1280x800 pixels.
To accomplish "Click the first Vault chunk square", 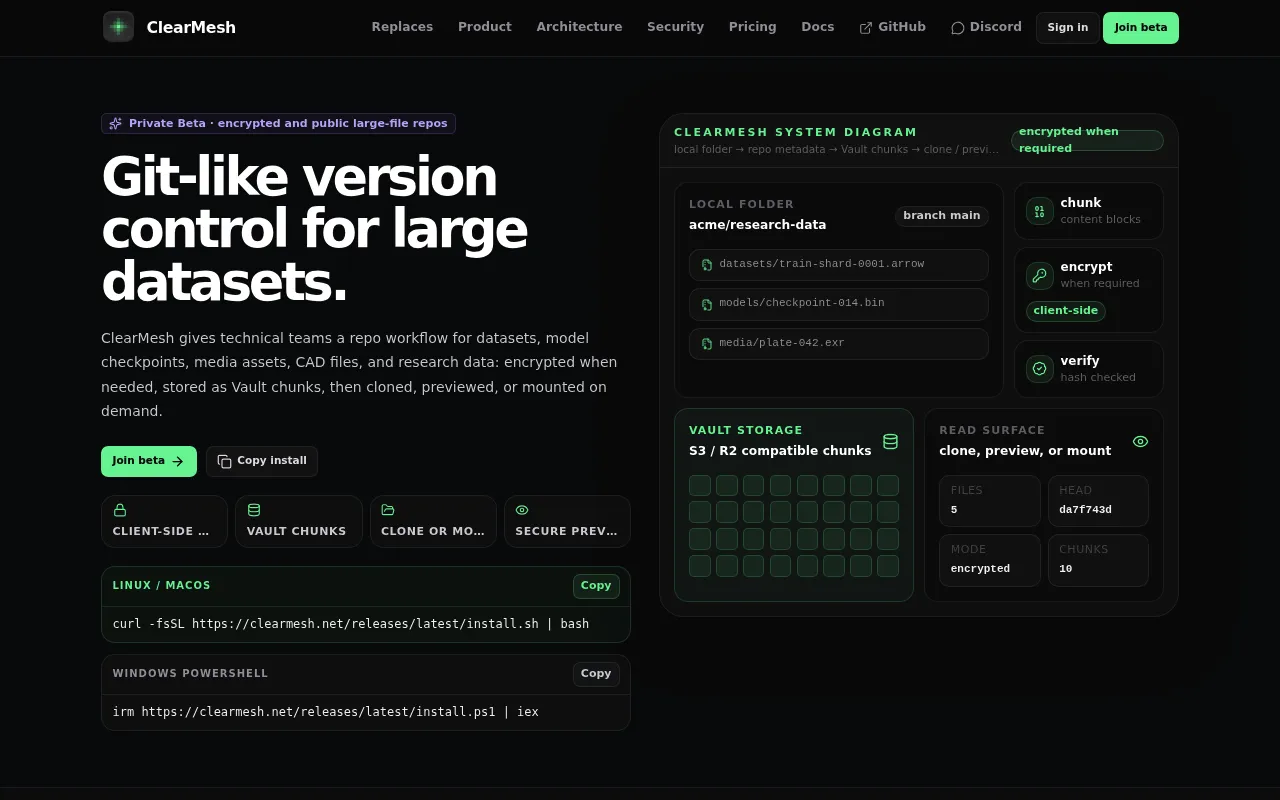I will pyautogui.click(x=700, y=486).
